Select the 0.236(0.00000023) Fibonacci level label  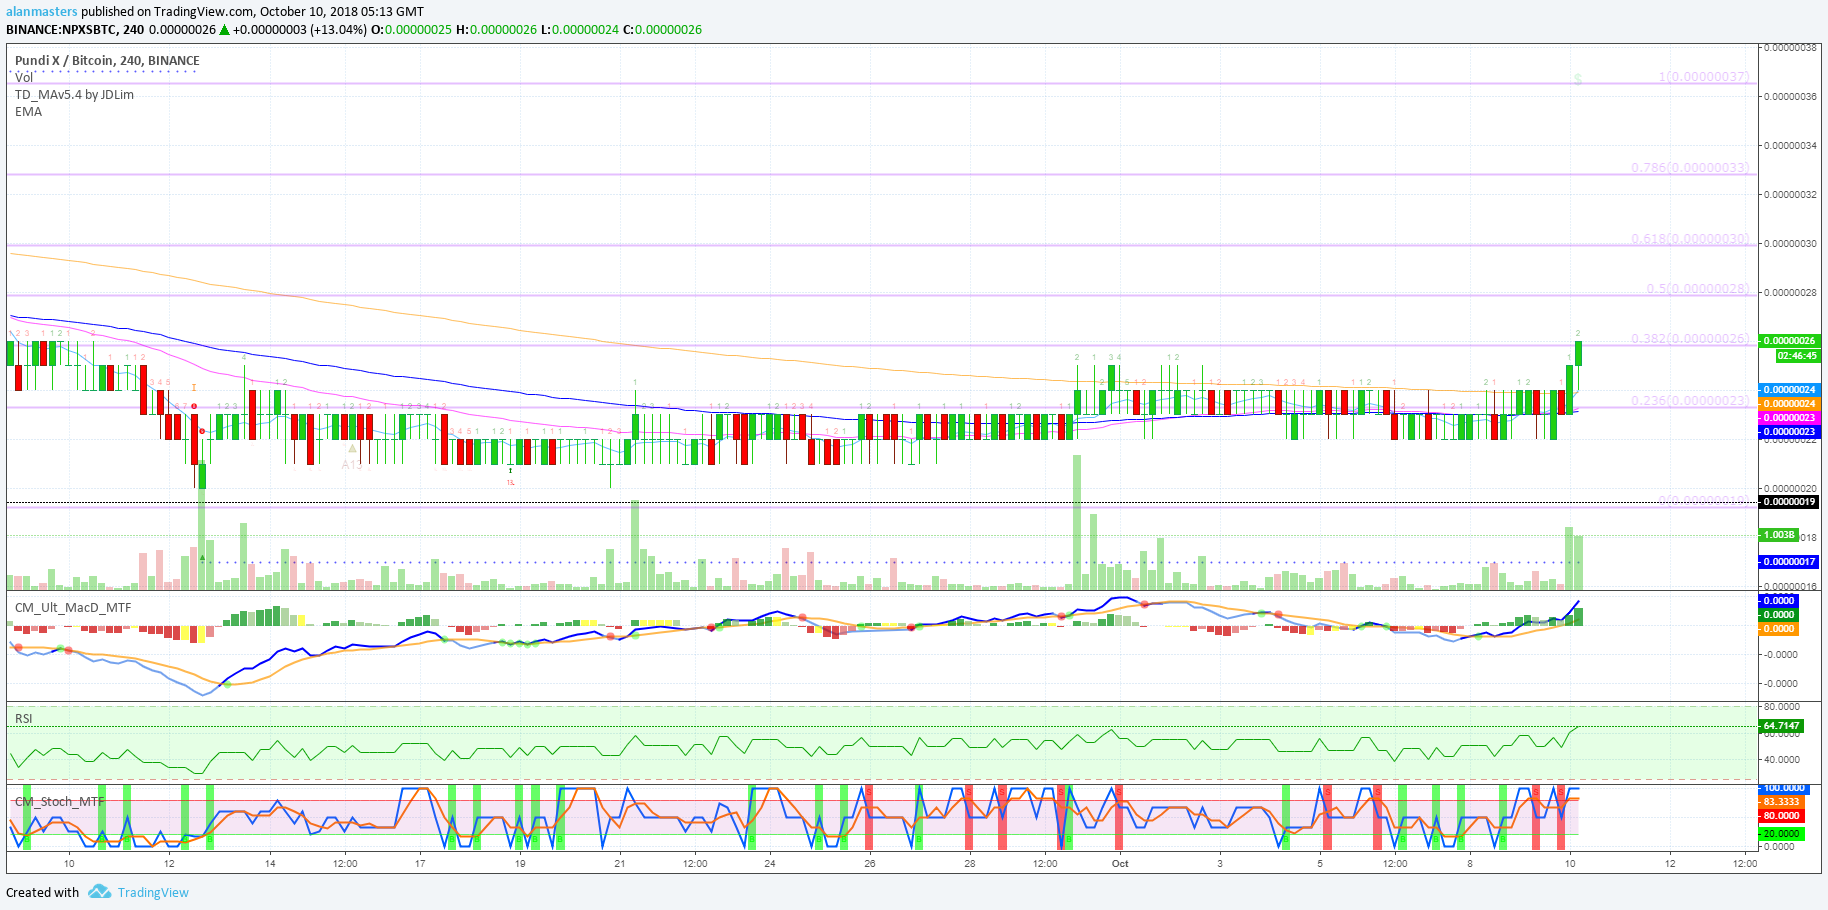(1691, 401)
